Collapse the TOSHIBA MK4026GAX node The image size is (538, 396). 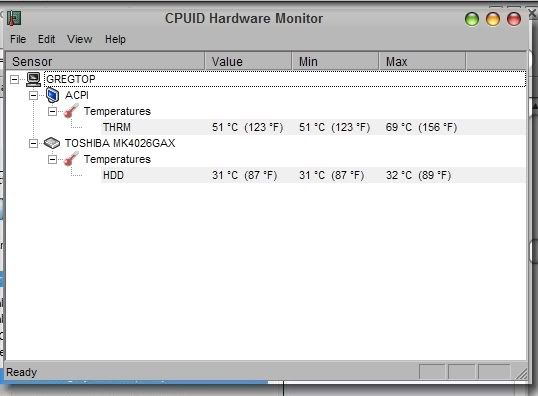(33, 143)
